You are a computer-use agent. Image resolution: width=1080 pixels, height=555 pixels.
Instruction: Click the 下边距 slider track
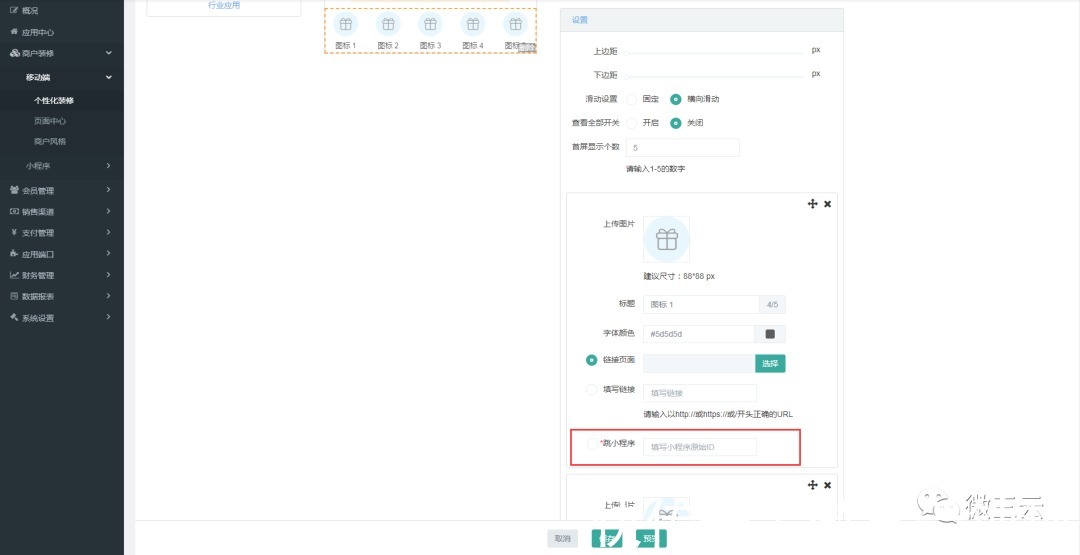(x=714, y=76)
